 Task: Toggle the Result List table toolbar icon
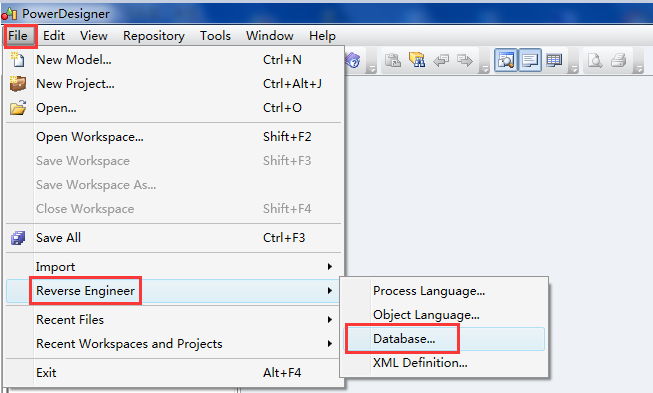[554, 61]
